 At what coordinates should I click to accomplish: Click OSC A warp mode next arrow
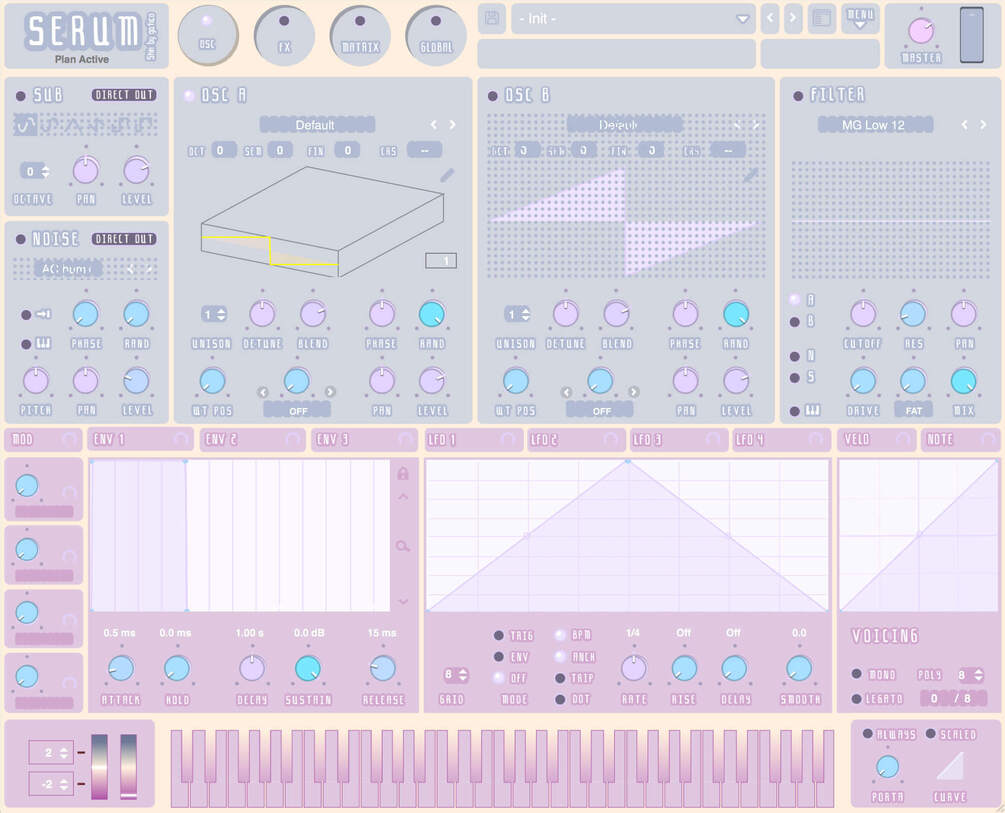(329, 392)
